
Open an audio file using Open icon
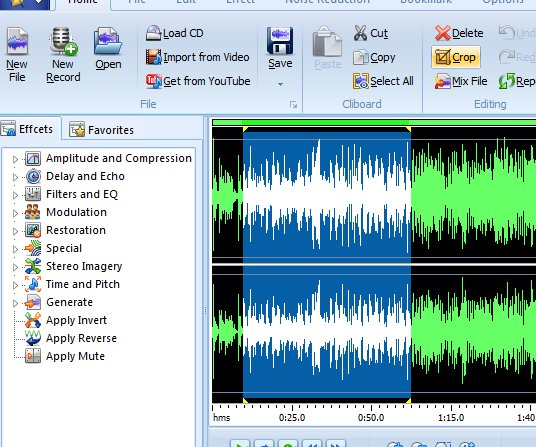point(108,41)
